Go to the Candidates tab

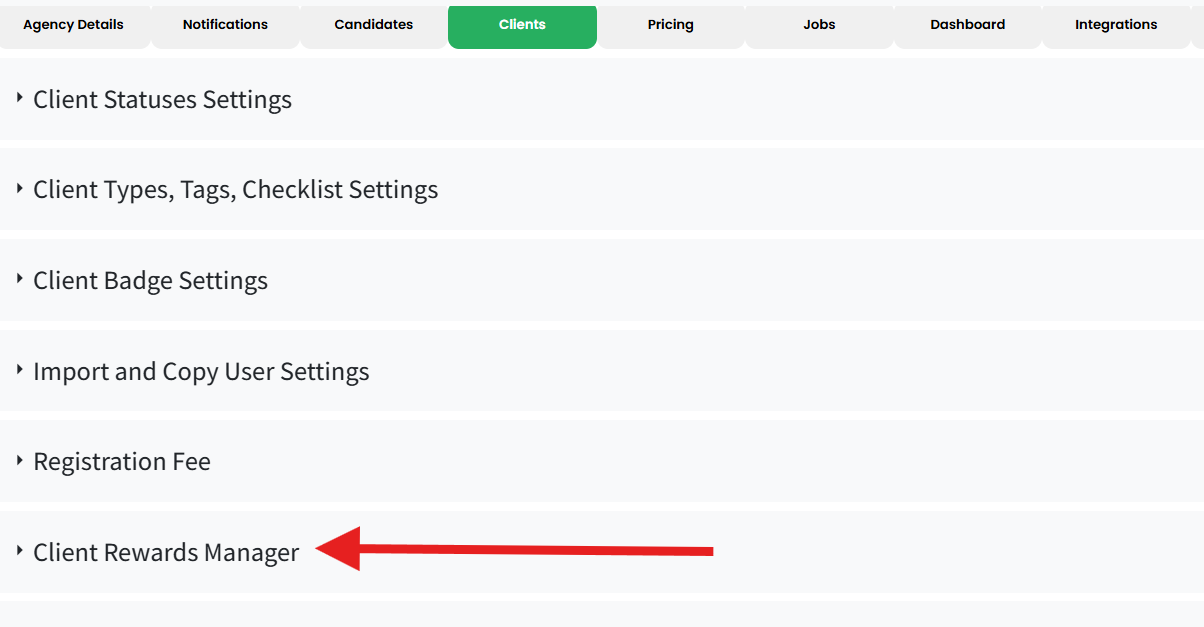pyautogui.click(x=374, y=25)
